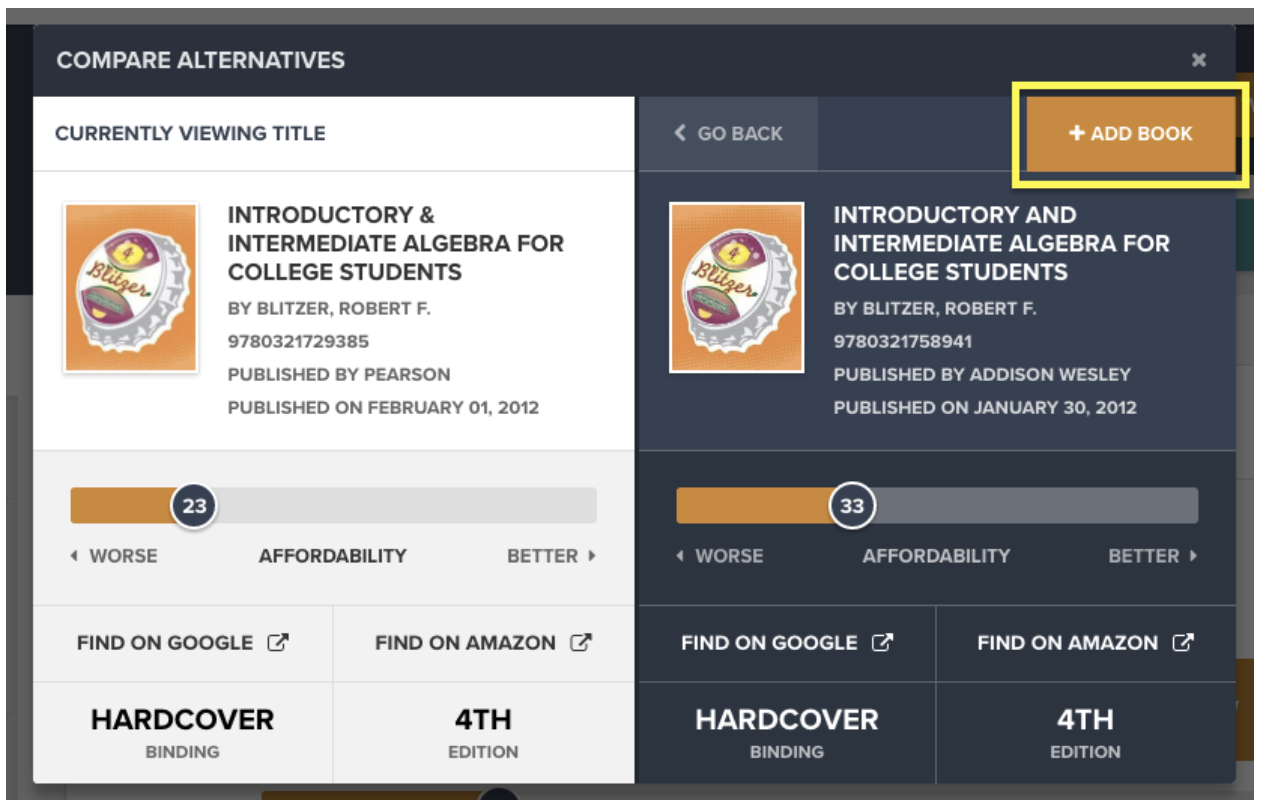This screenshot has width=1264, height=800.
Task: Click external link icon beside right Google link
Action: pos(882,643)
